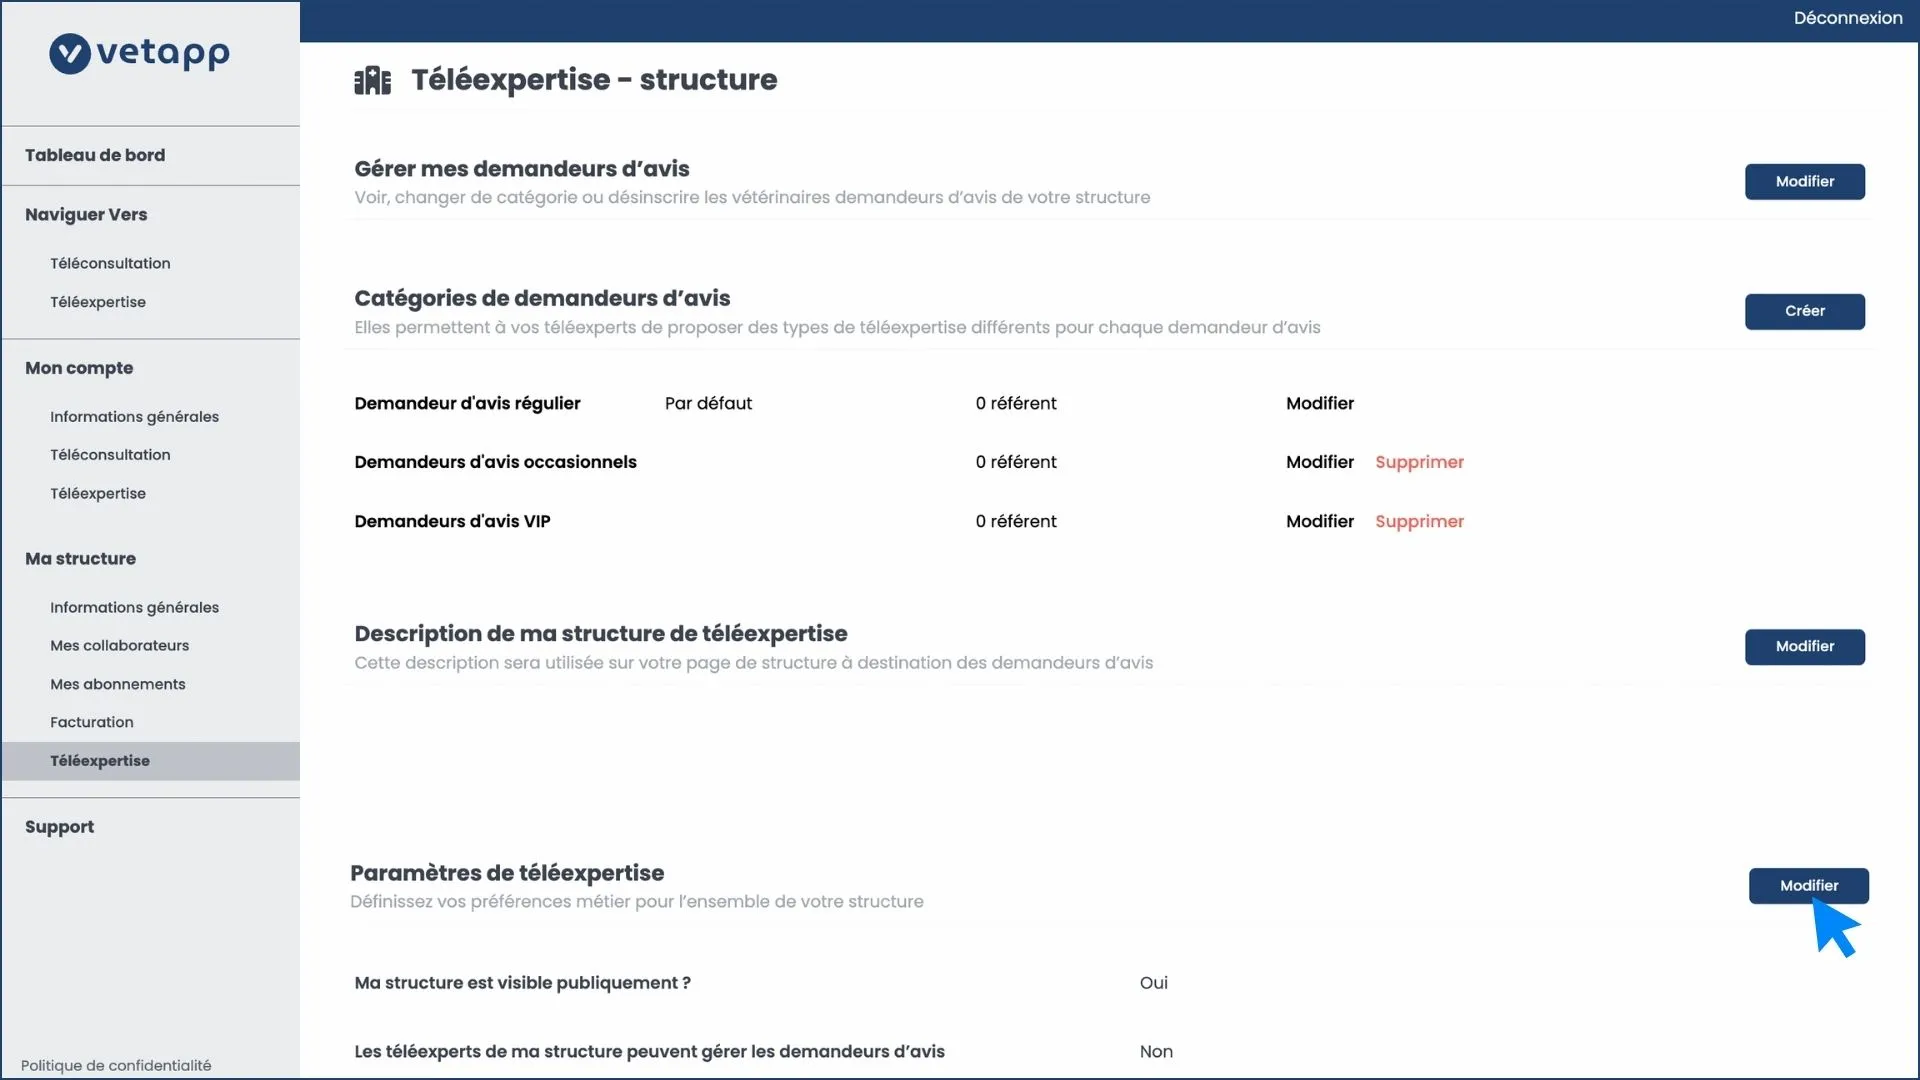The image size is (1920, 1080).
Task: Click Modifier for Gérer mes demandeurs d'avis
Action: point(1804,182)
